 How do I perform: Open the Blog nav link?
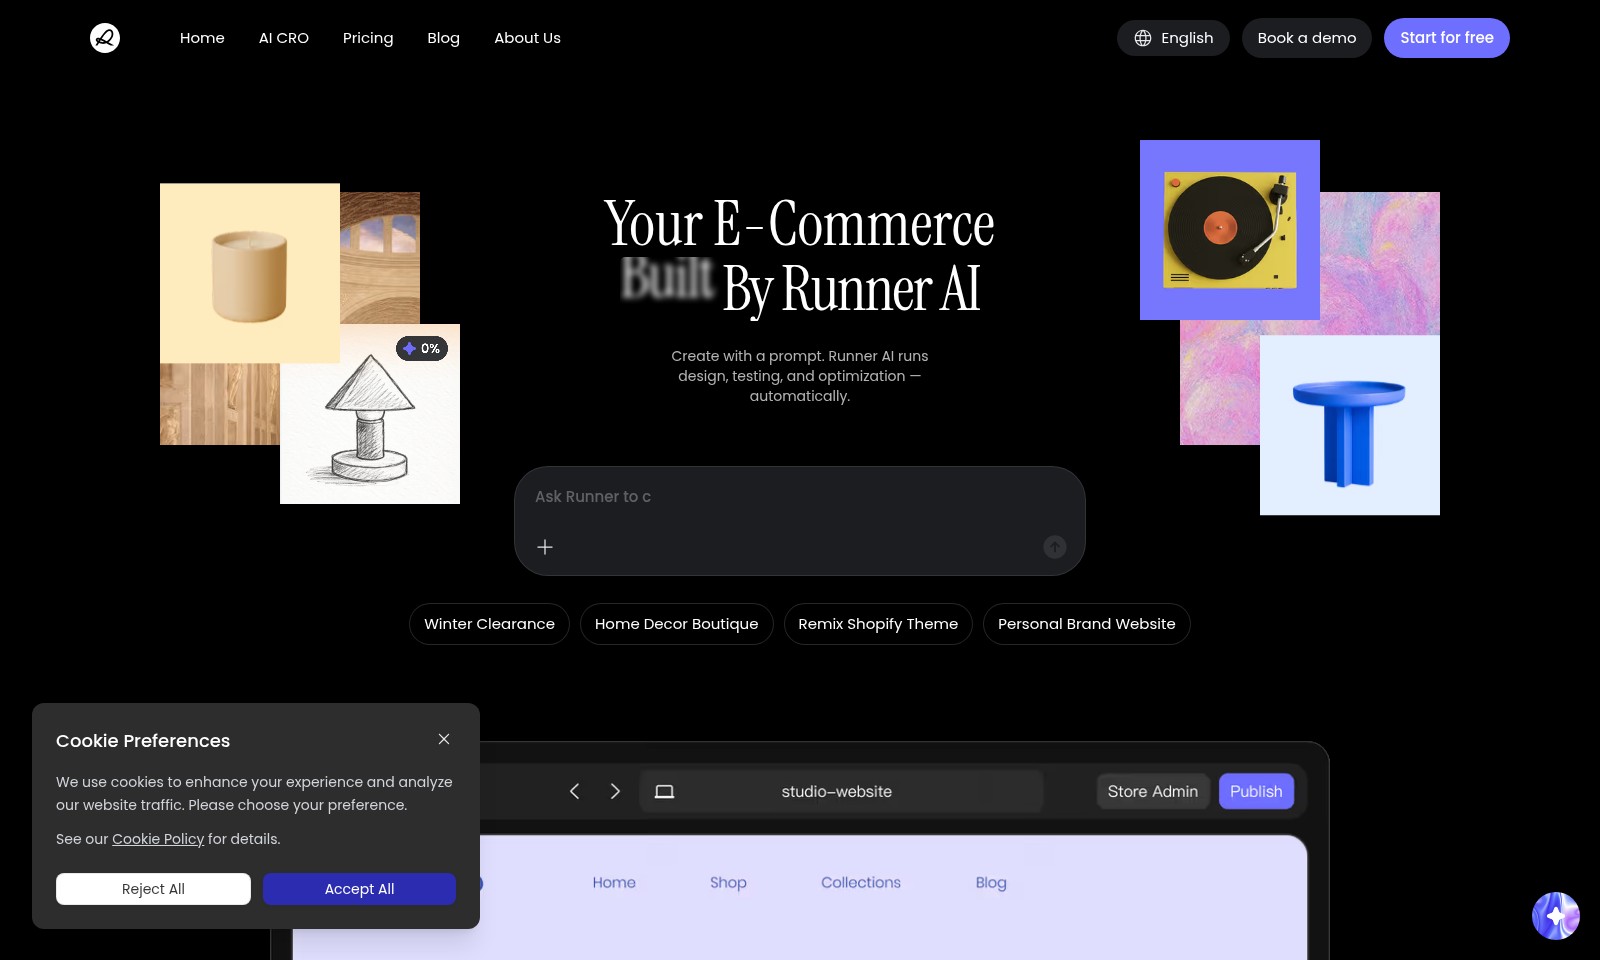click(x=443, y=38)
